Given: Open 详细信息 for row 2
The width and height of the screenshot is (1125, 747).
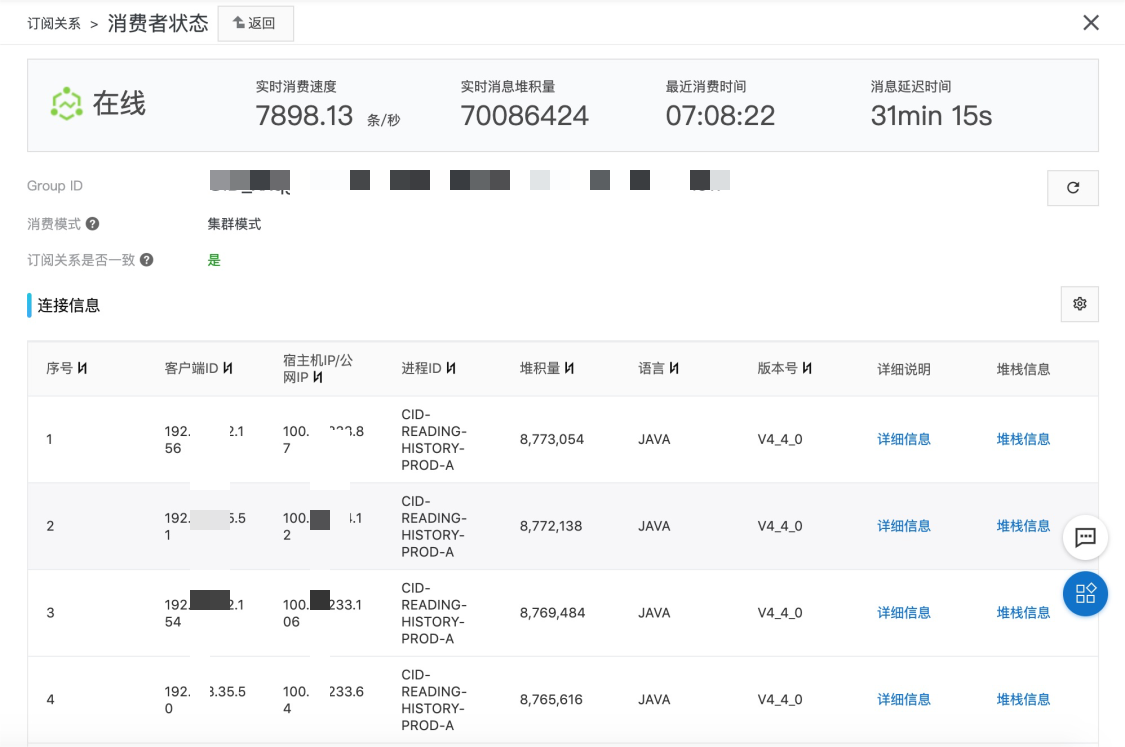Looking at the screenshot, I should (903, 526).
